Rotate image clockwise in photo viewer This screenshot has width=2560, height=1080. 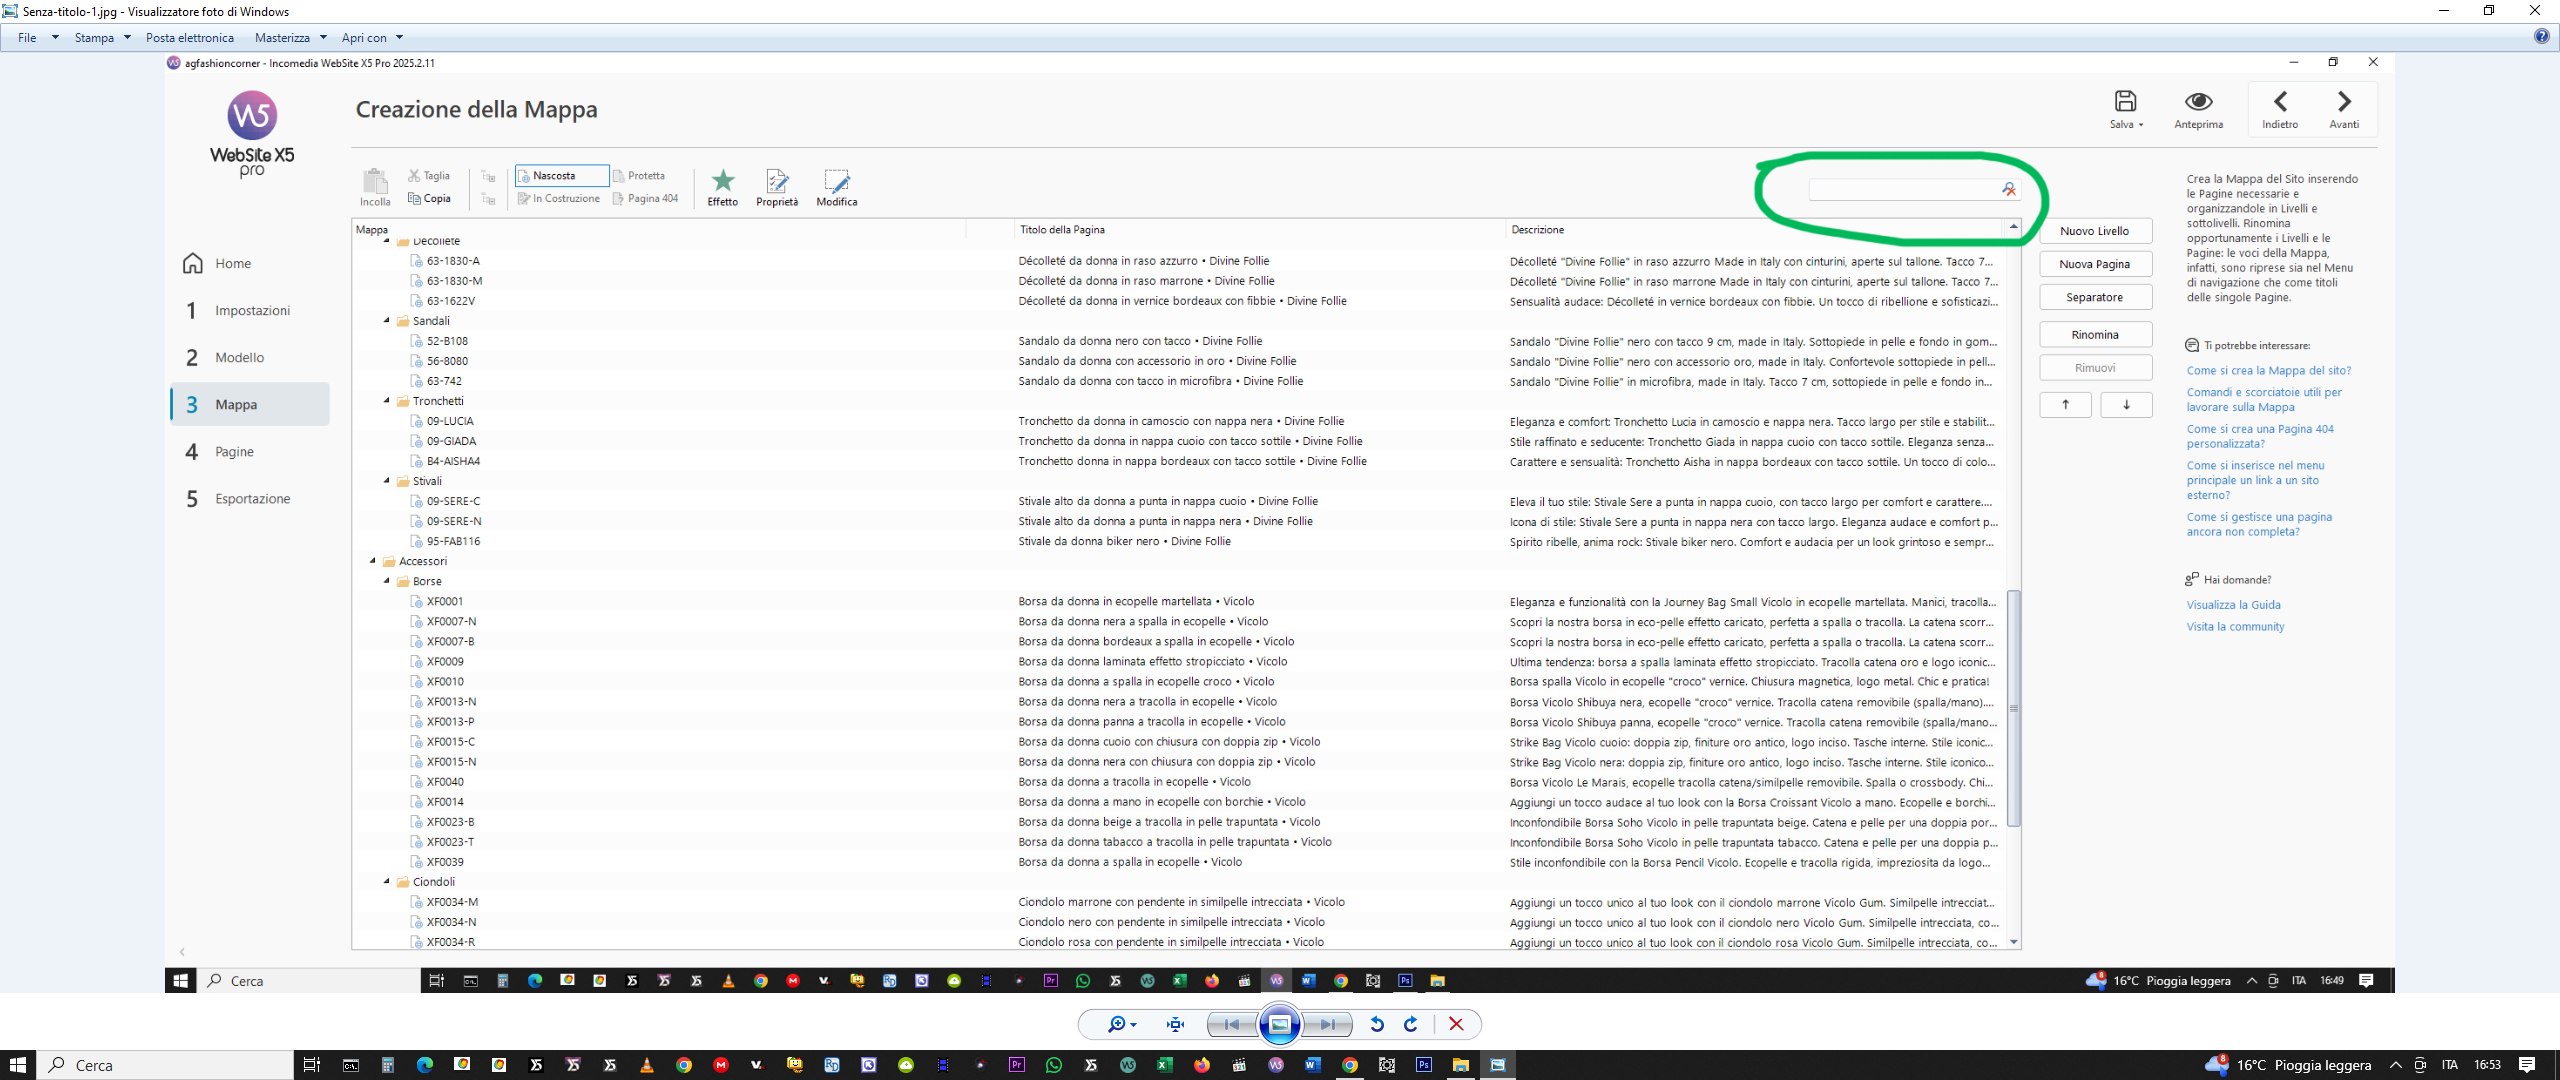(x=1411, y=1024)
